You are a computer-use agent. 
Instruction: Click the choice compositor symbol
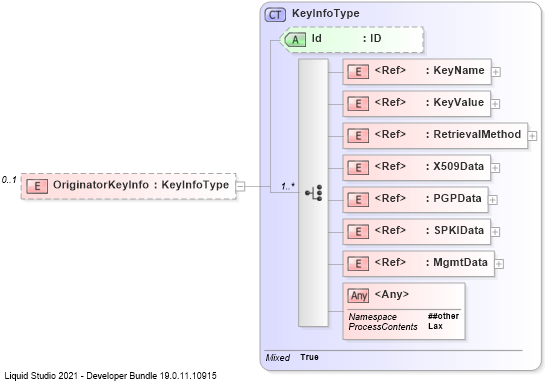pyautogui.click(x=314, y=193)
